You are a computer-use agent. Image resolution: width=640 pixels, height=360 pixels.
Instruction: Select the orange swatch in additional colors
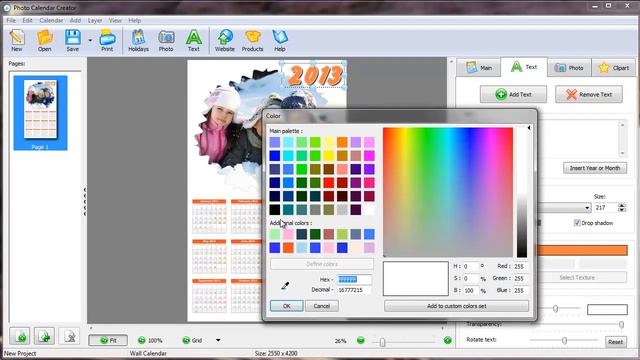(x=288, y=247)
